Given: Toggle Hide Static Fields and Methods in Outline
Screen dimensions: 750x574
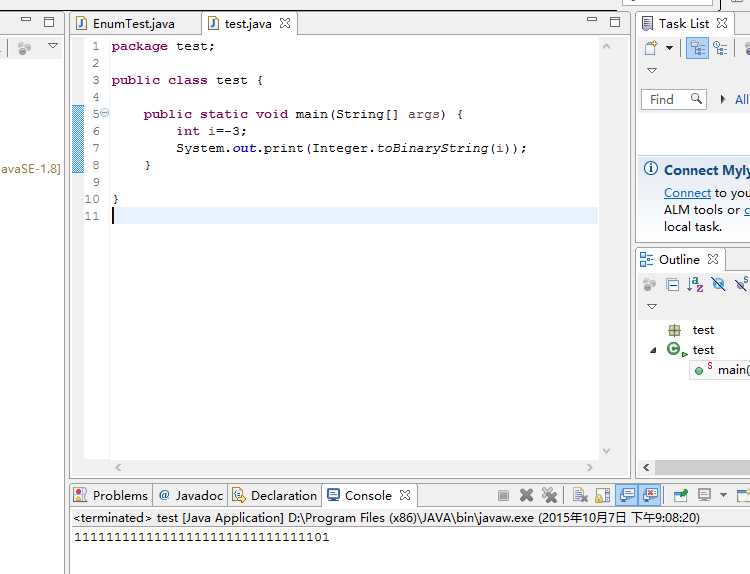Looking at the screenshot, I should pos(741,284).
